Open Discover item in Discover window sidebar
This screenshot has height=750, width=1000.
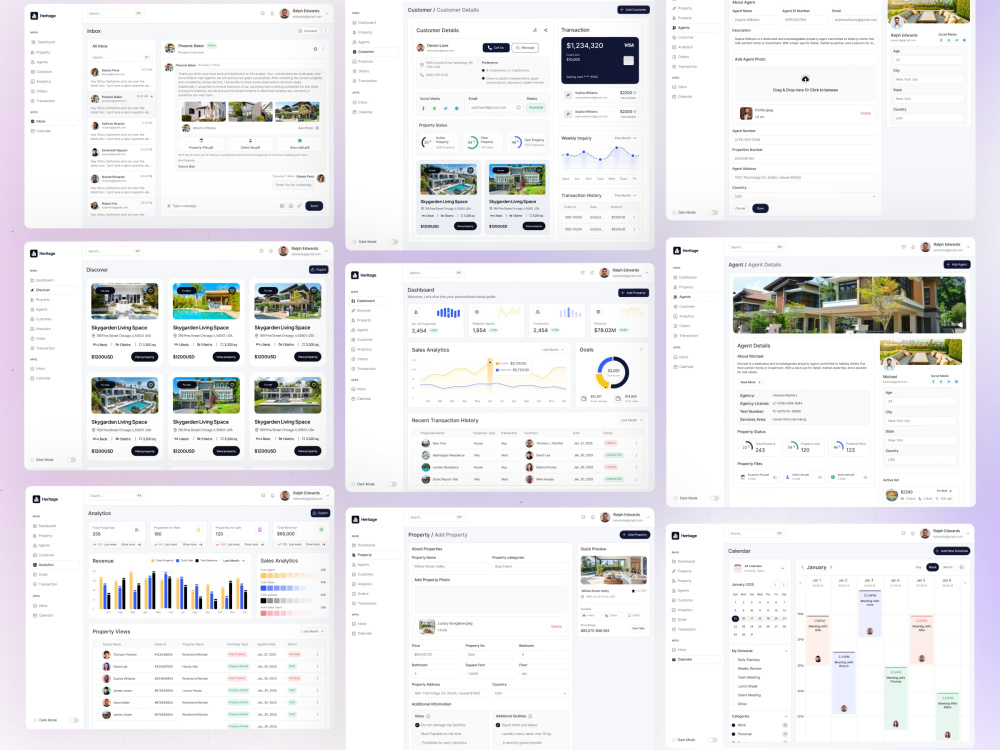coord(54,290)
